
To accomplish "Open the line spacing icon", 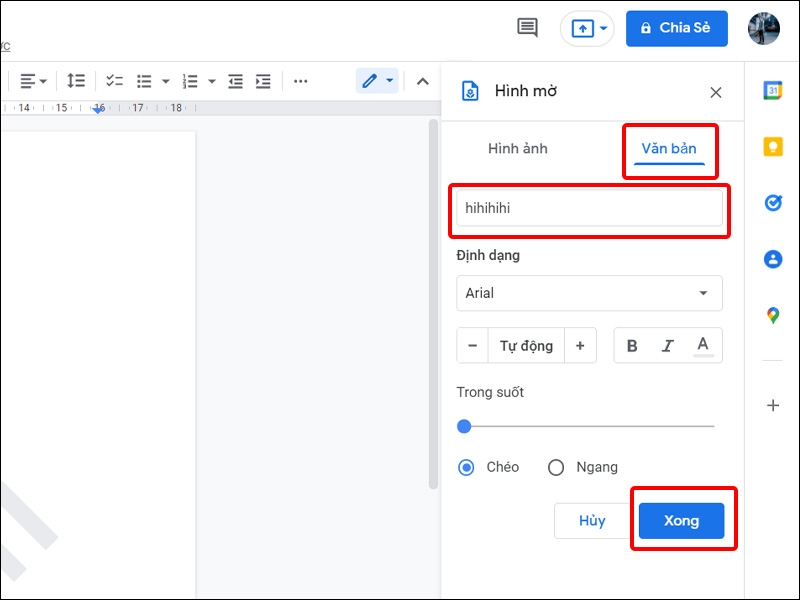I will [x=76, y=81].
